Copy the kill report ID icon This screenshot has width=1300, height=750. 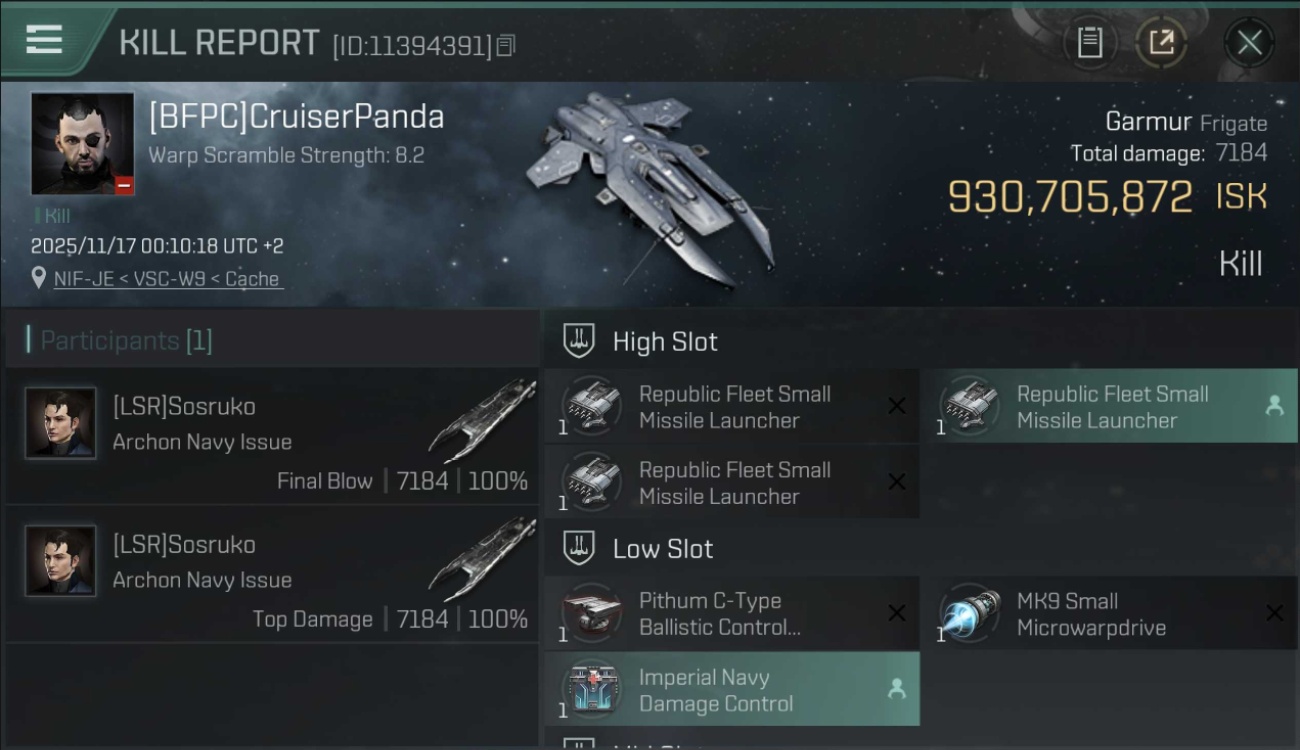pos(506,45)
